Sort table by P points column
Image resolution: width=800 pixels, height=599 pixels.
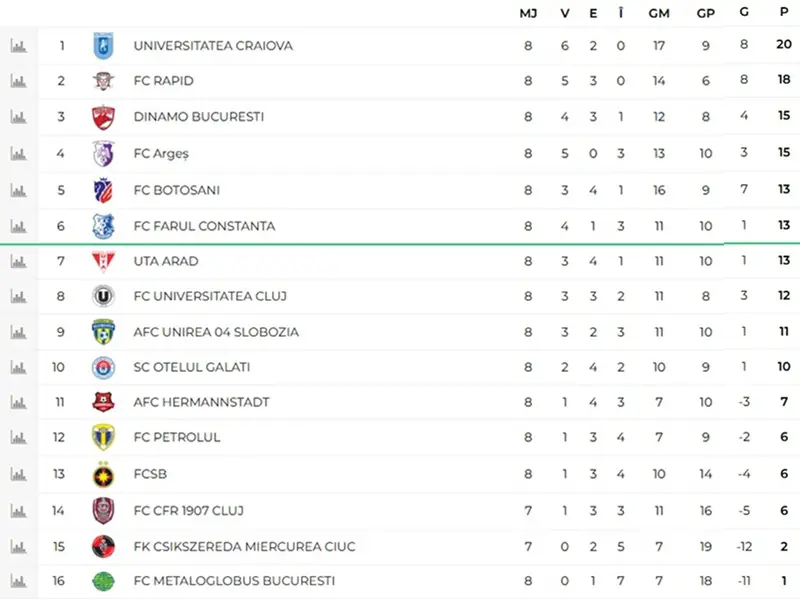coord(784,12)
